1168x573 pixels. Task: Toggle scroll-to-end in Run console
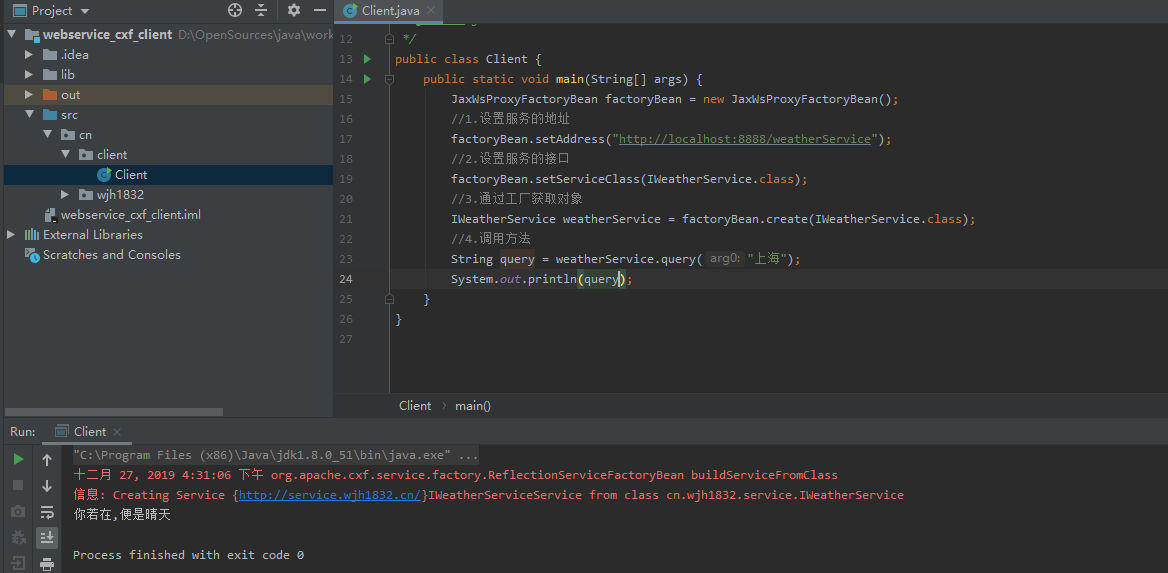point(47,538)
